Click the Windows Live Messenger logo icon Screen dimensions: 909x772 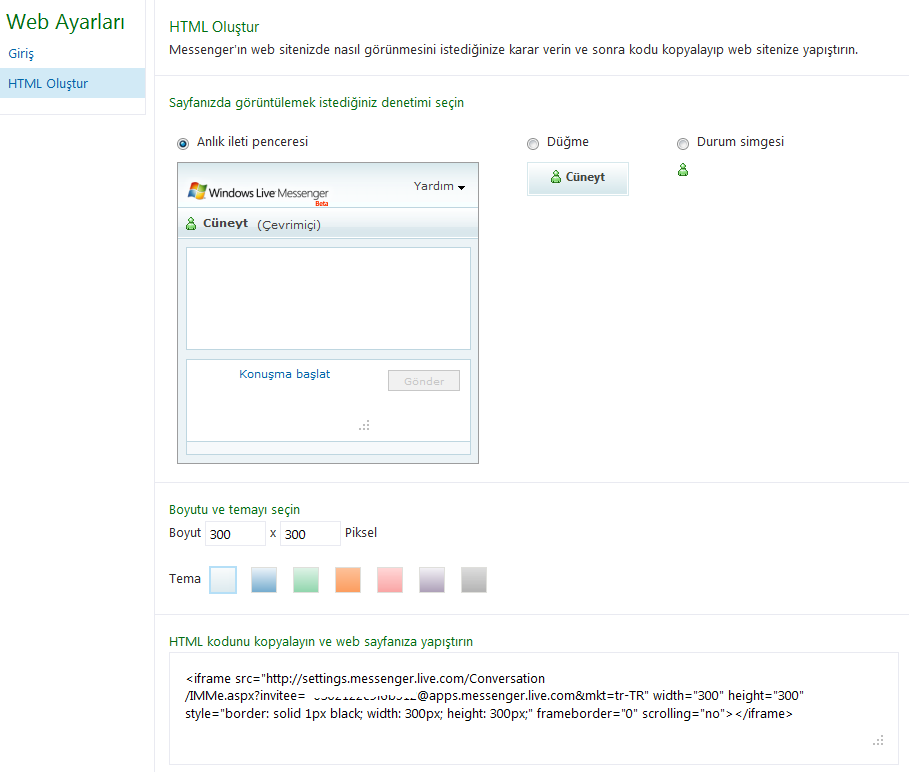coord(197,191)
